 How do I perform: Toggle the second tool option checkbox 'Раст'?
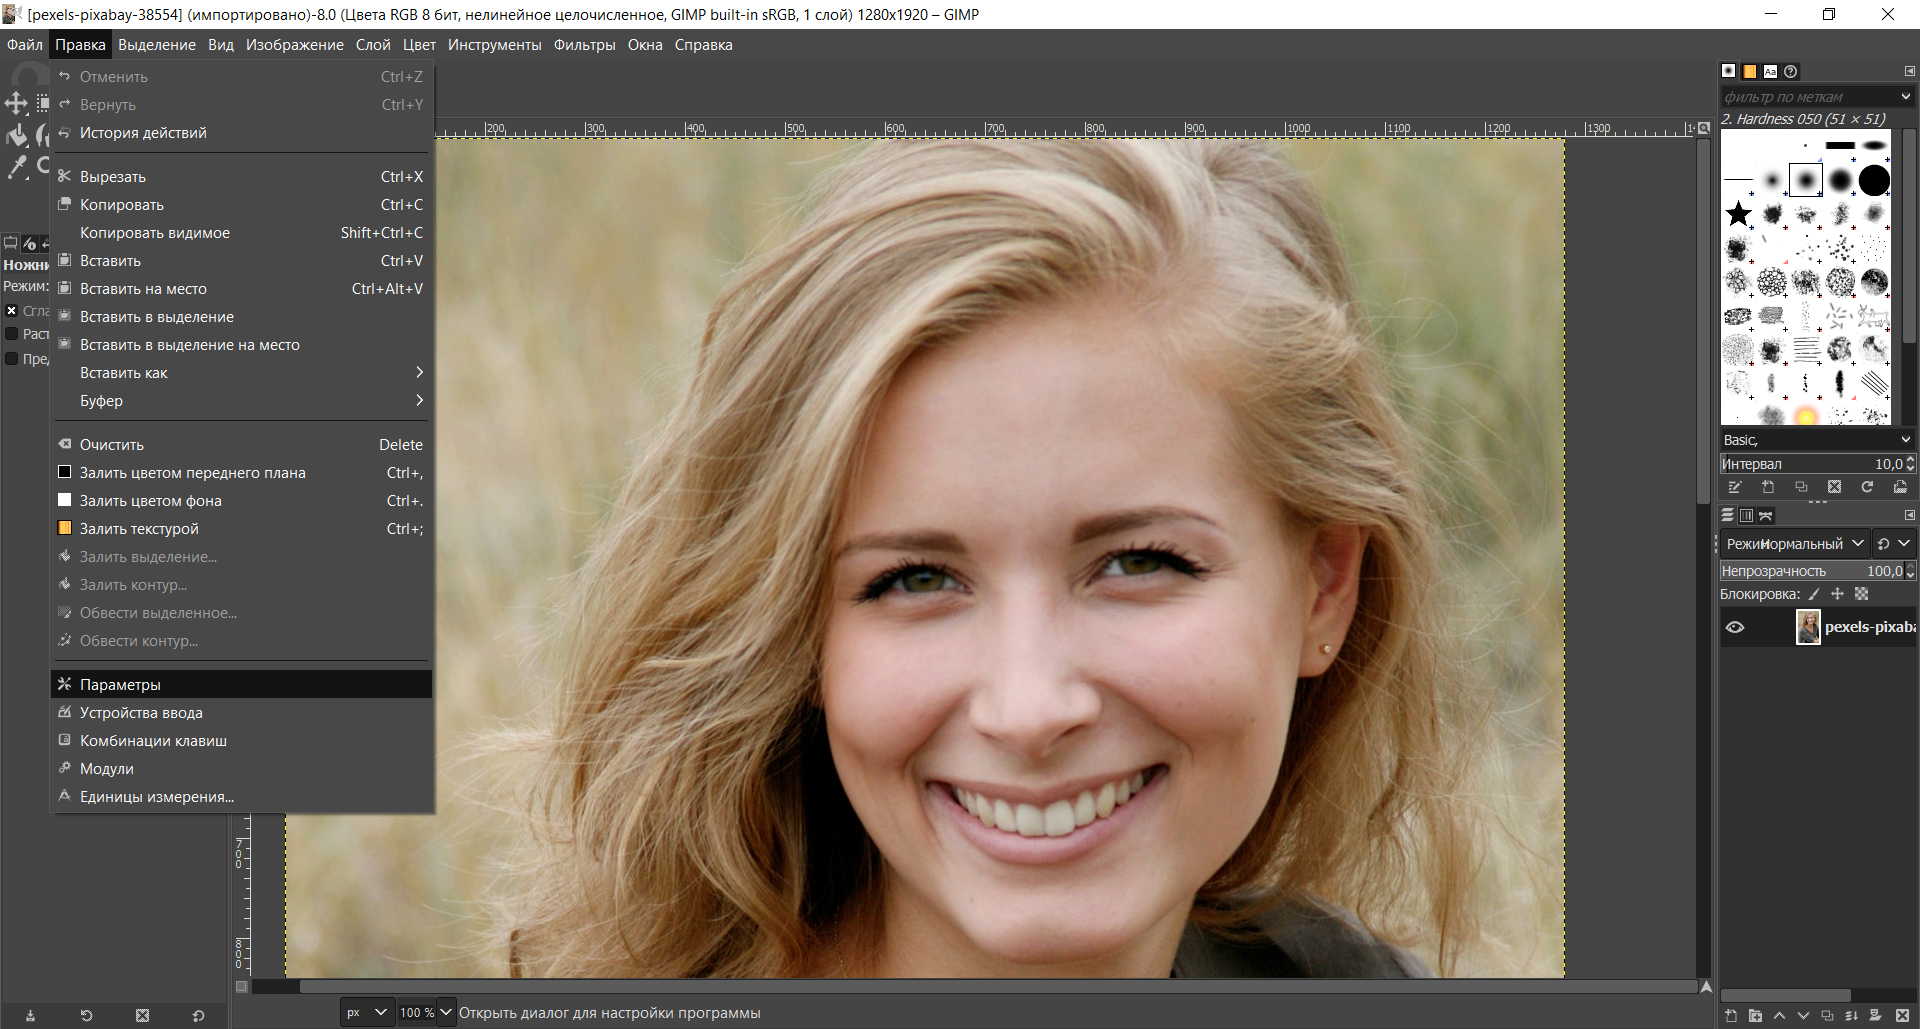(11, 334)
